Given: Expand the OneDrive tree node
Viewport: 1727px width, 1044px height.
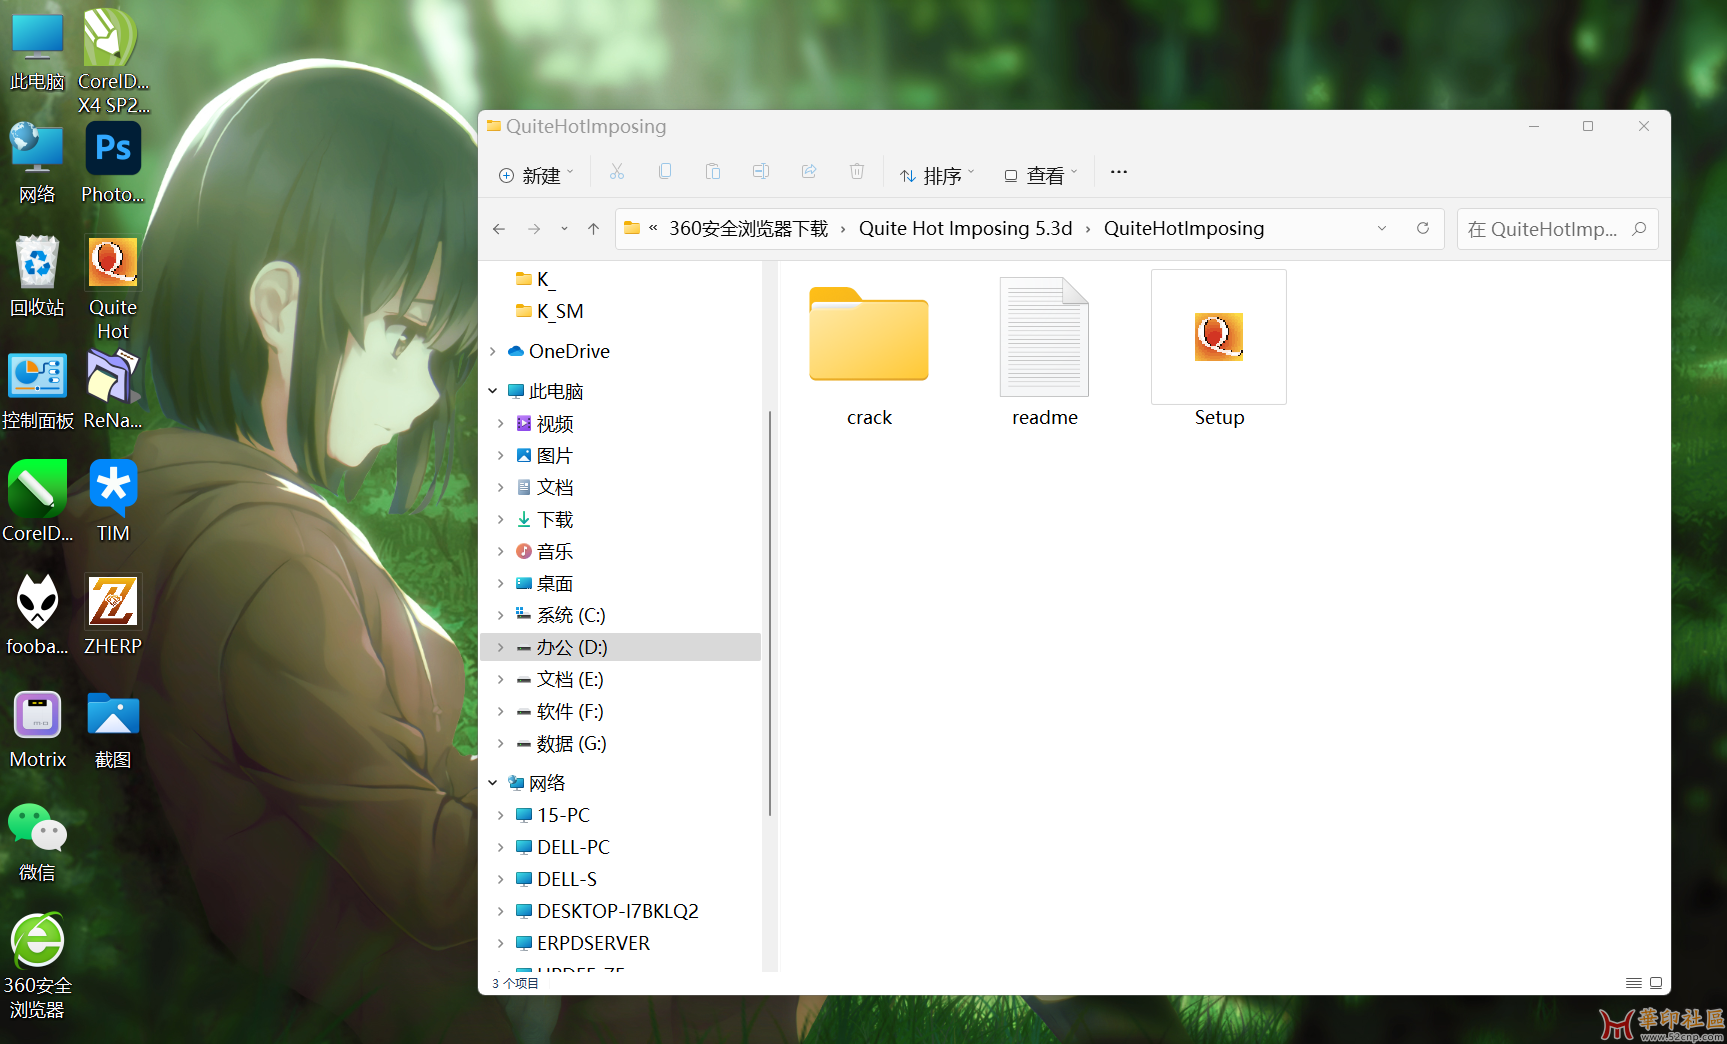Looking at the screenshot, I should click(493, 351).
